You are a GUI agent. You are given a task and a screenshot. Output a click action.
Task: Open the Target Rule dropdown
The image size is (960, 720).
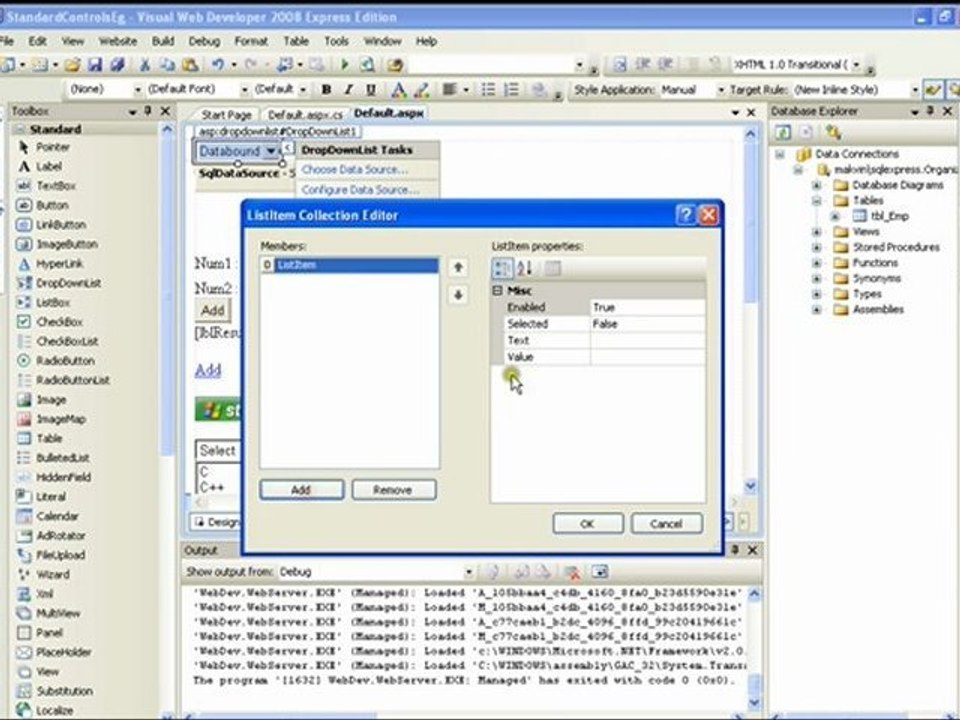point(915,90)
